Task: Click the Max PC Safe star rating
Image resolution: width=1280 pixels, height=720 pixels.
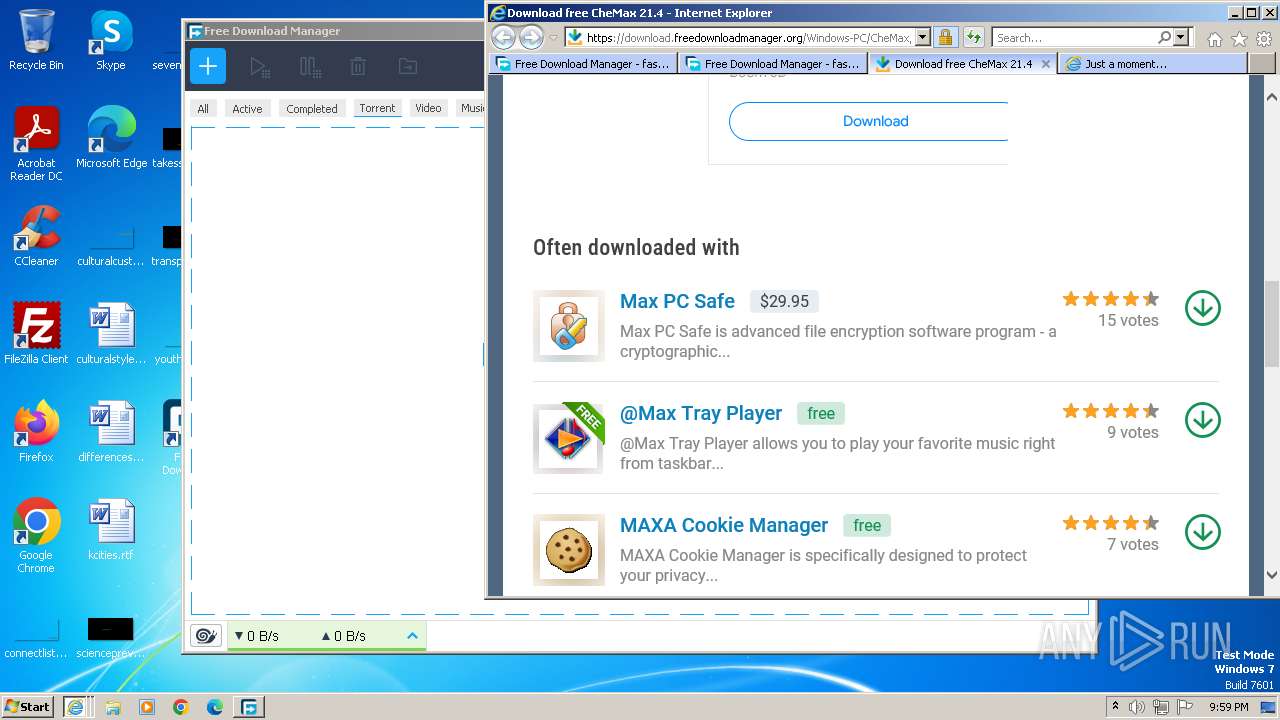Action: pos(1110,298)
